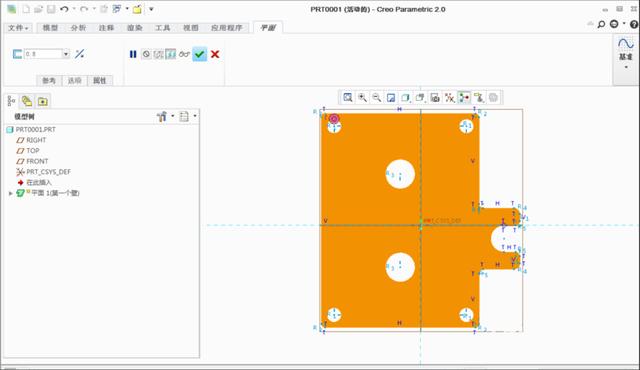The height and width of the screenshot is (370, 640).
Task: Click the Pause feature icon
Action: click(x=133, y=54)
